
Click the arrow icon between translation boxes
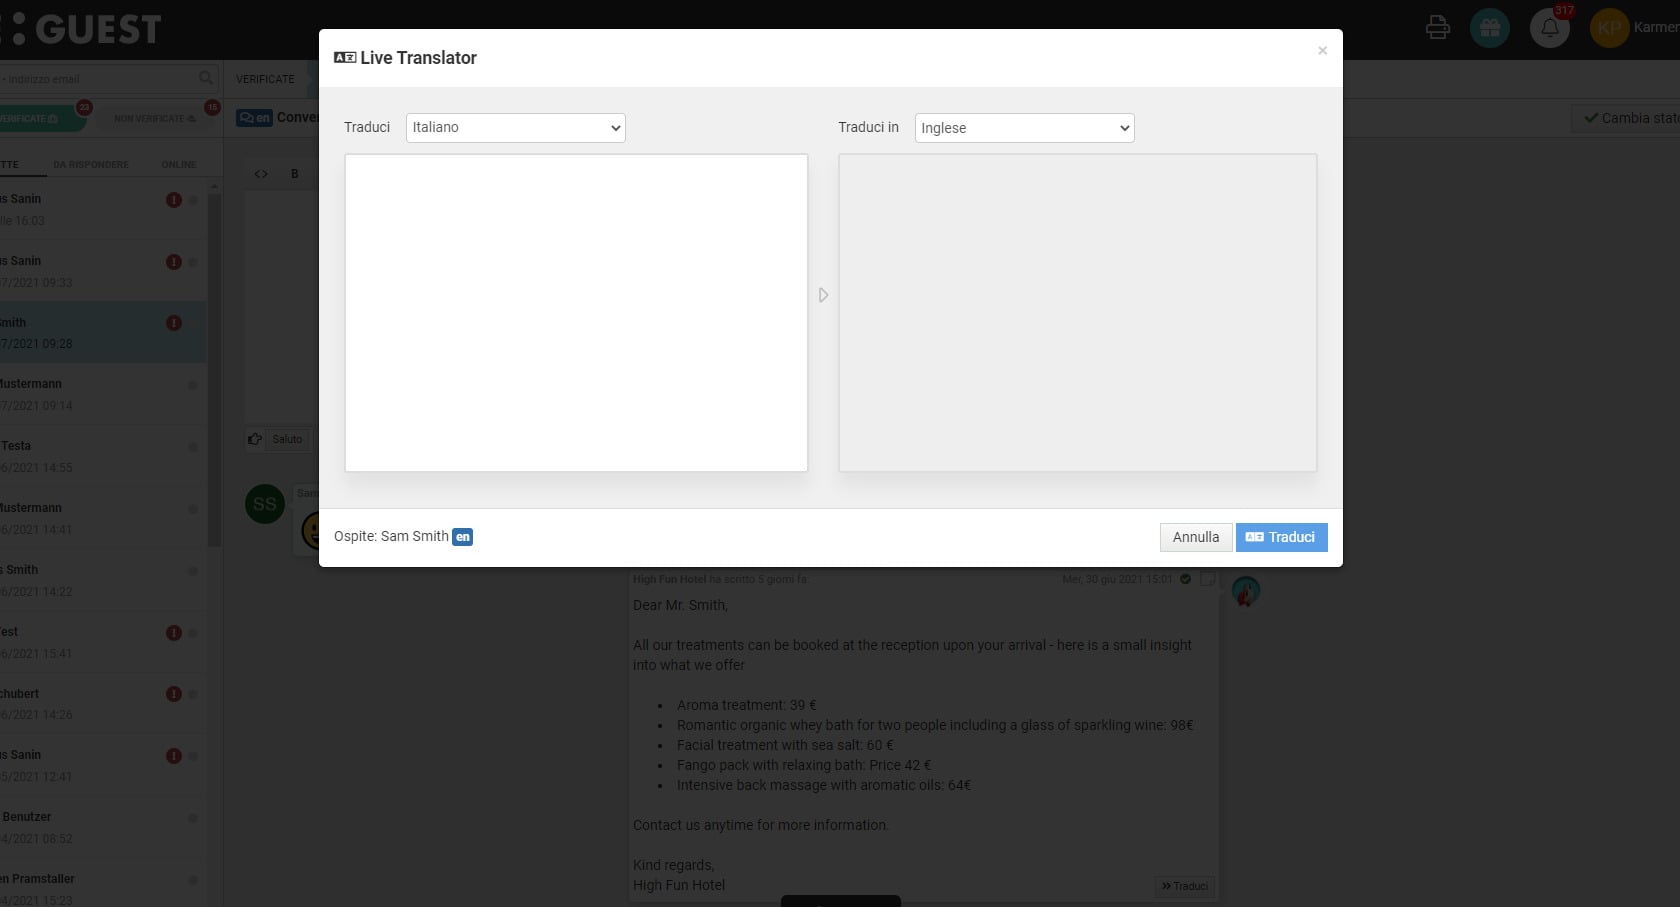point(823,295)
